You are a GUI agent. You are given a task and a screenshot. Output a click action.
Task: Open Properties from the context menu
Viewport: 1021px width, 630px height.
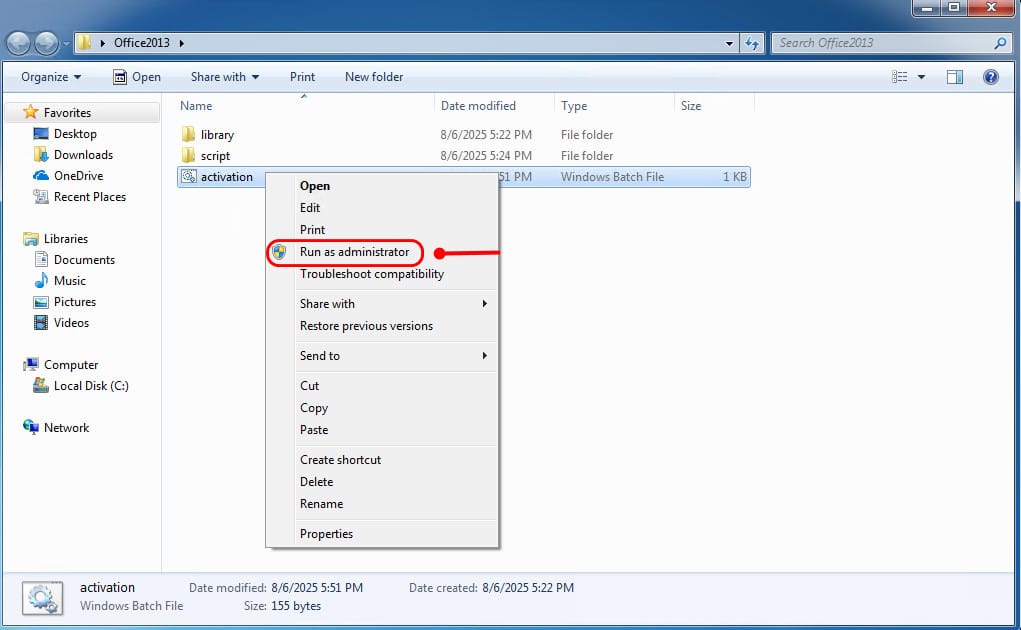click(326, 534)
